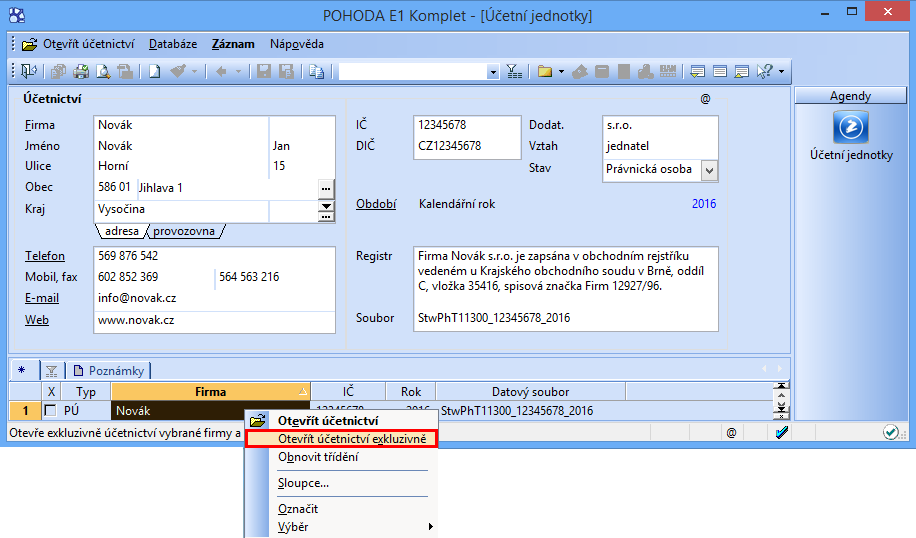Click the grey save diskette icon
Screen dimensions: 916x538
pyautogui.click(x=264, y=71)
